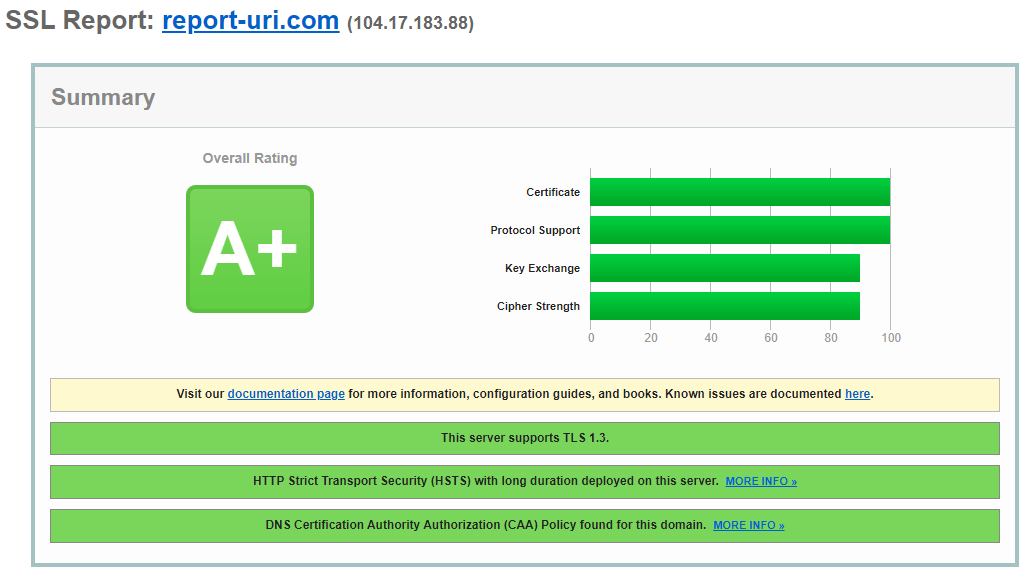Click the '60' axis value
Image resolution: width=1033 pixels, height=580 pixels.
pyautogui.click(x=771, y=338)
